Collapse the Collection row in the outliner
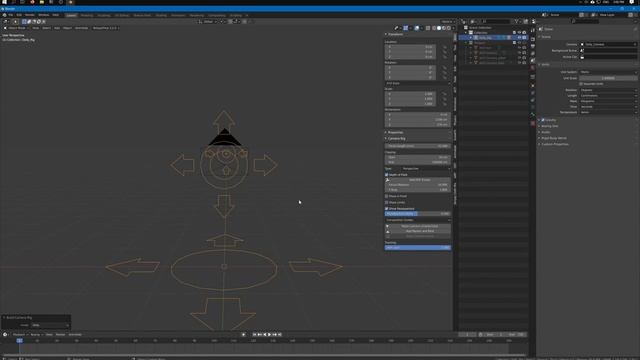 466,33
